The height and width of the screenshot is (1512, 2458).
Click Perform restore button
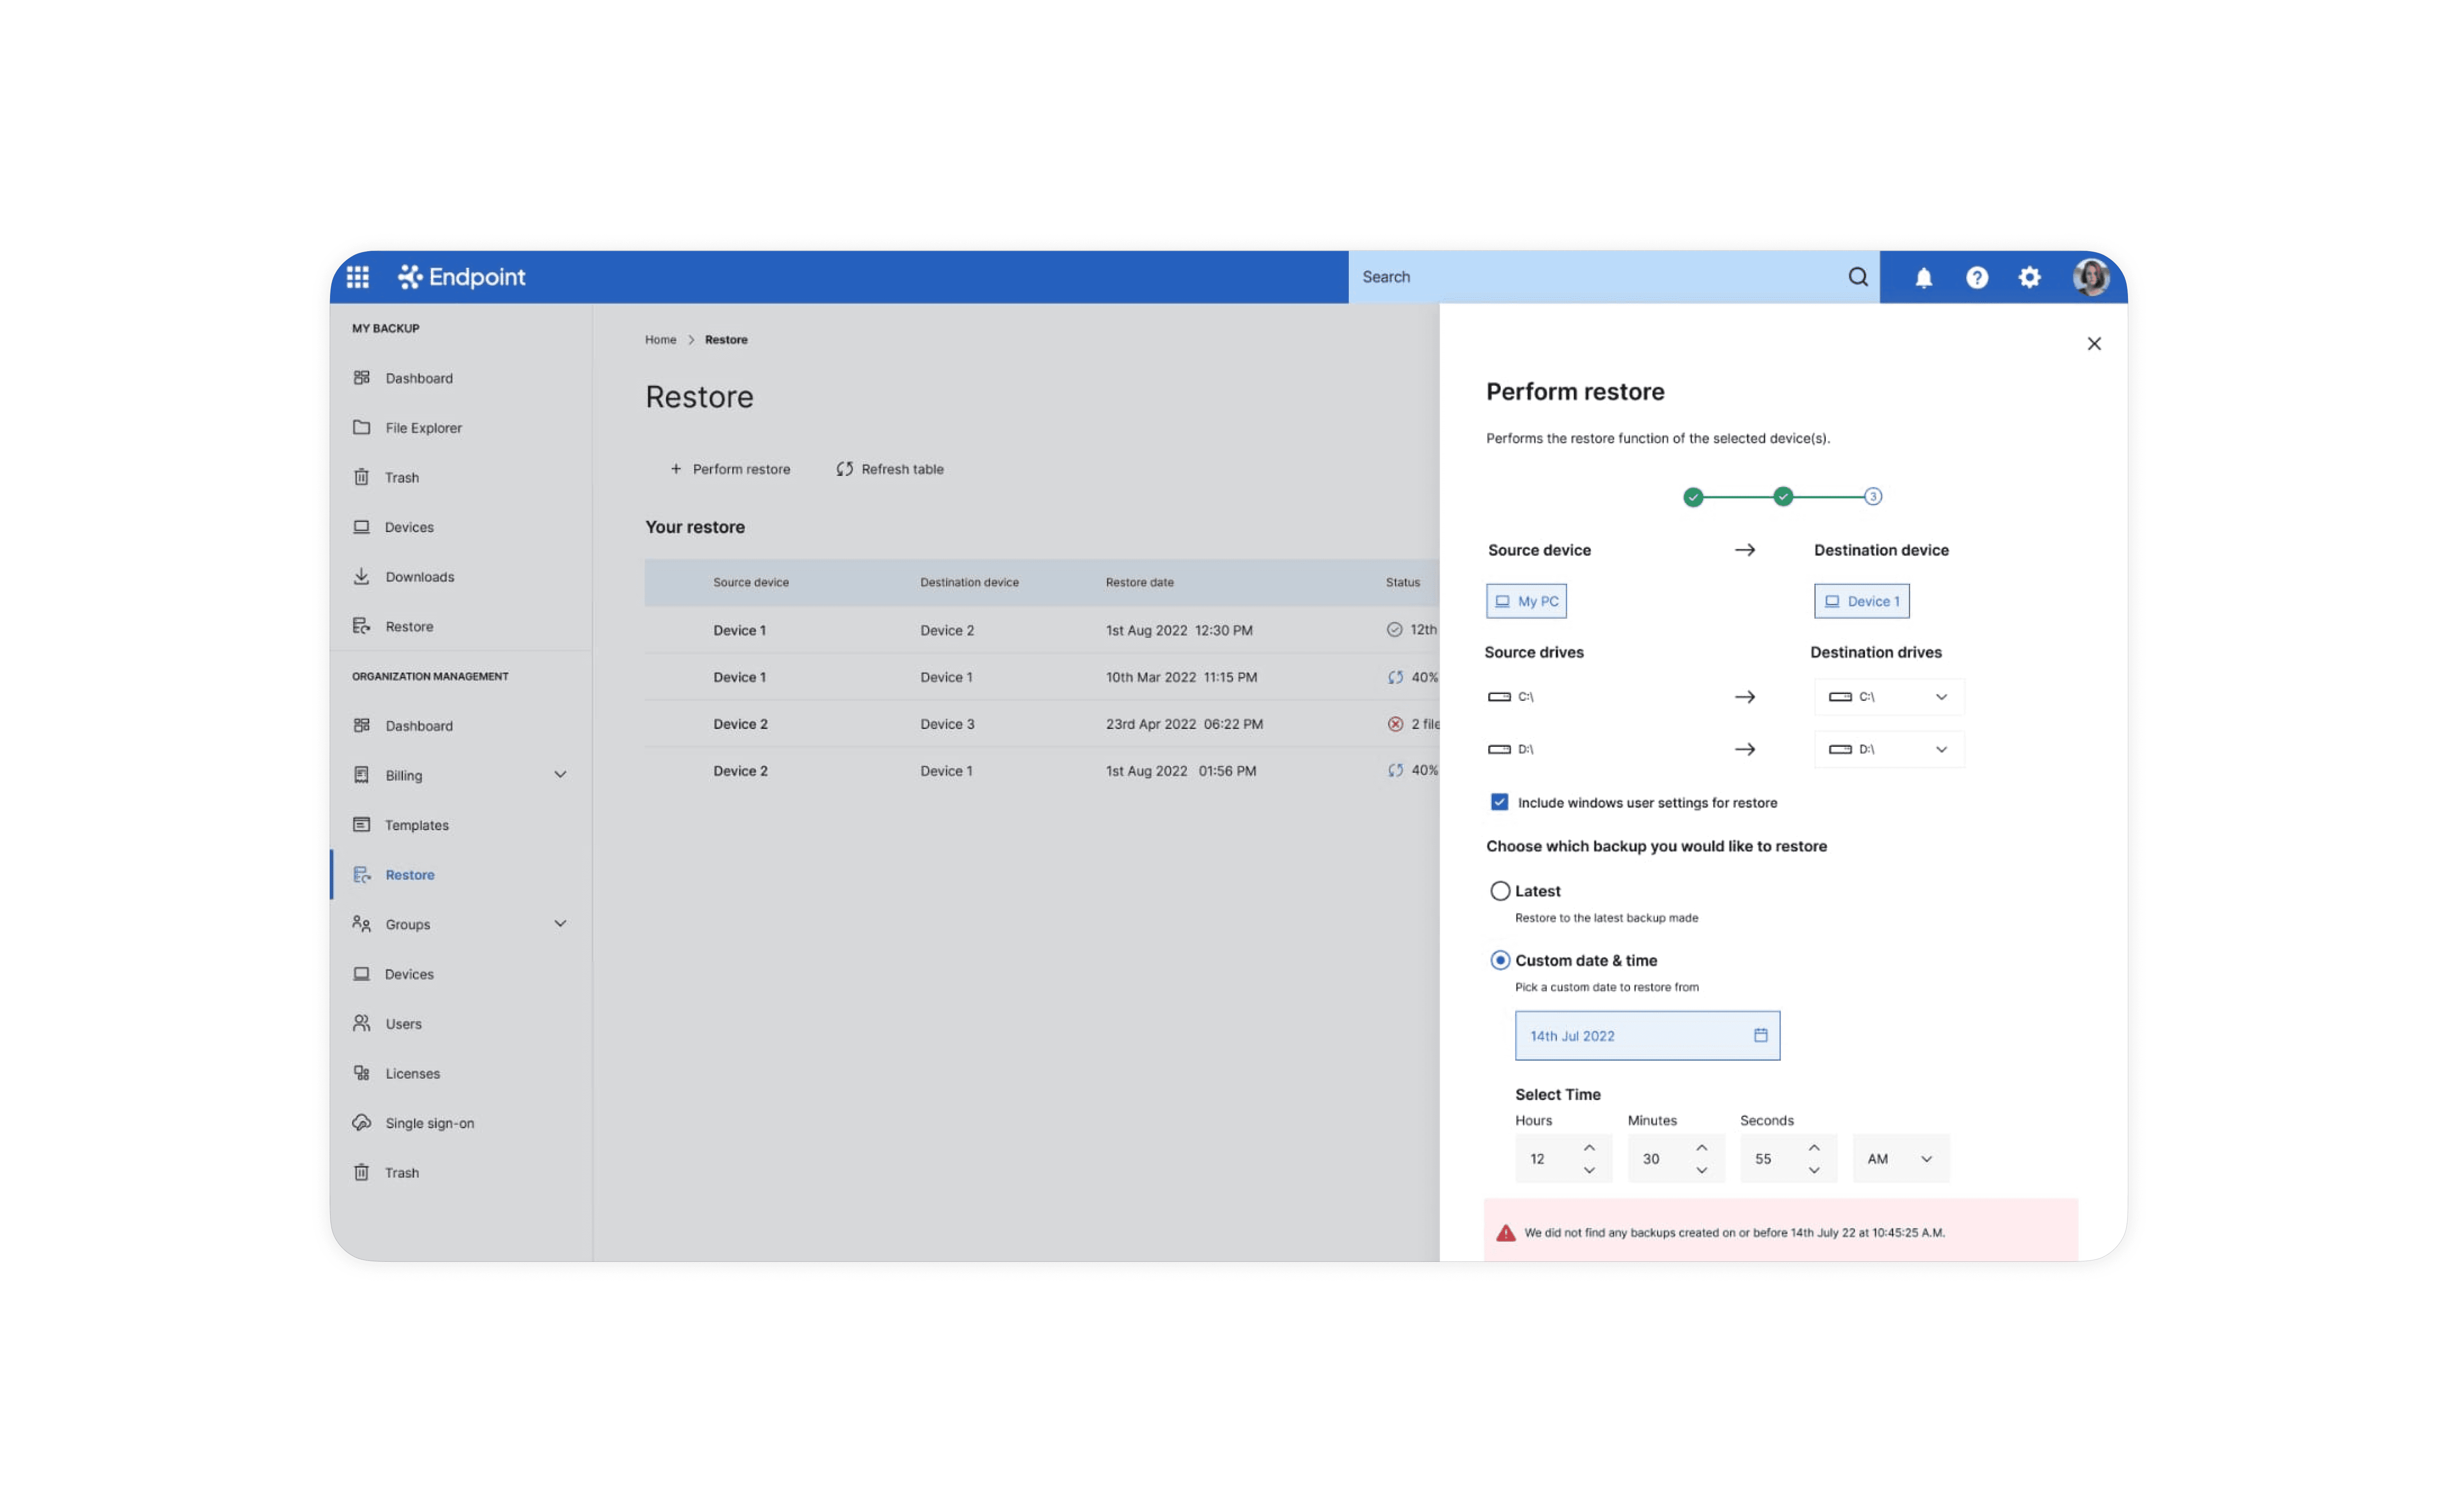tap(730, 469)
